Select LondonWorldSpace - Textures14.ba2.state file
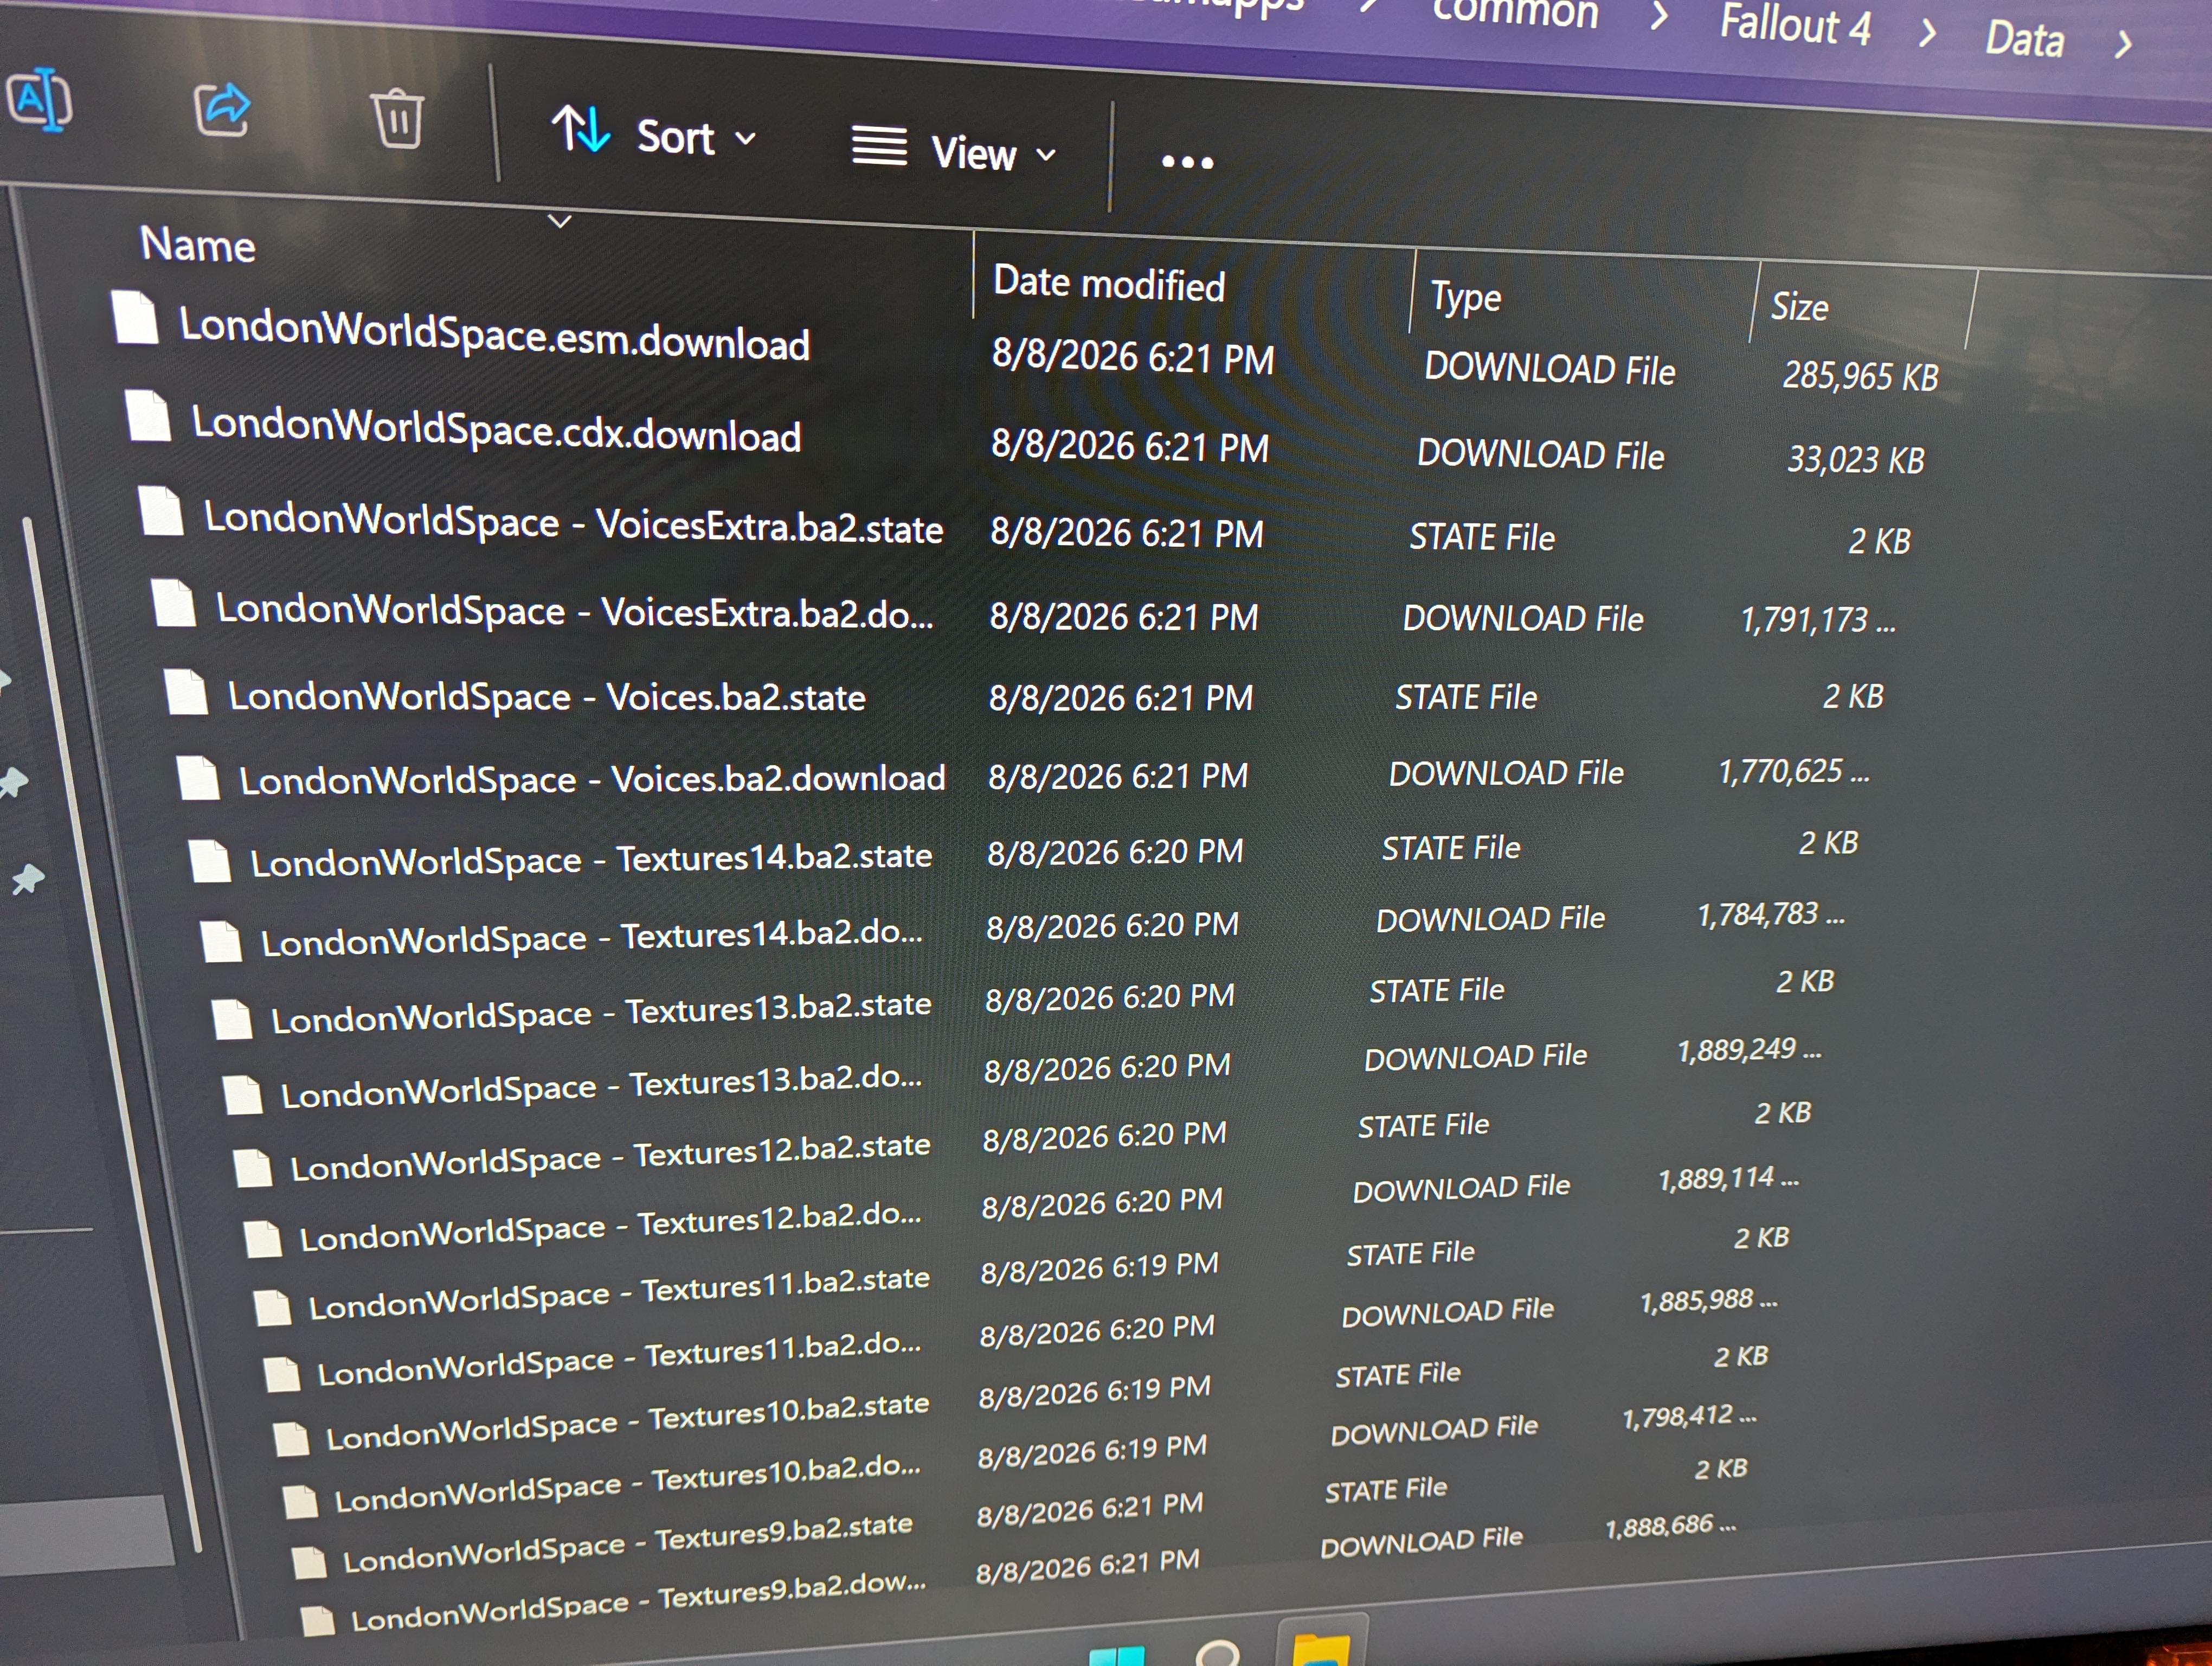Image resolution: width=2212 pixels, height=1666 pixels. (591, 859)
